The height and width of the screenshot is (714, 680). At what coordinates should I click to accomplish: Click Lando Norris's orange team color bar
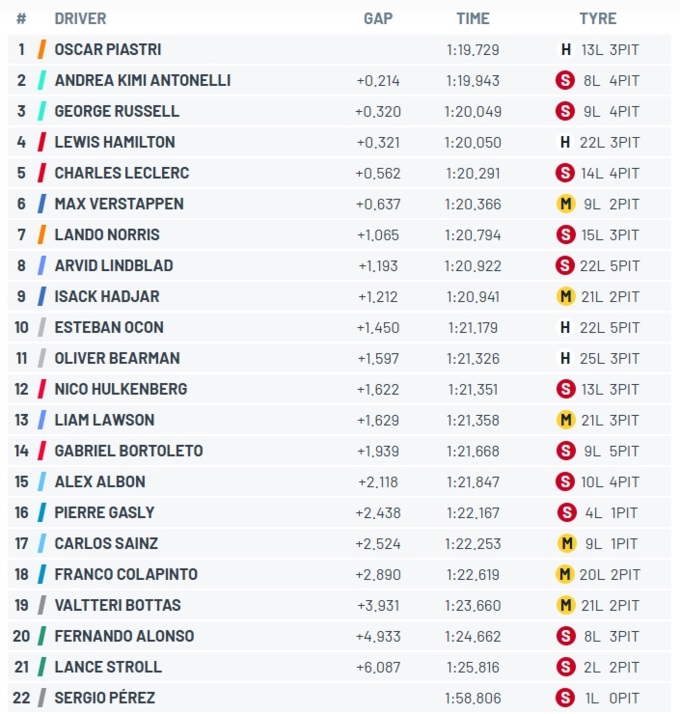pos(41,235)
